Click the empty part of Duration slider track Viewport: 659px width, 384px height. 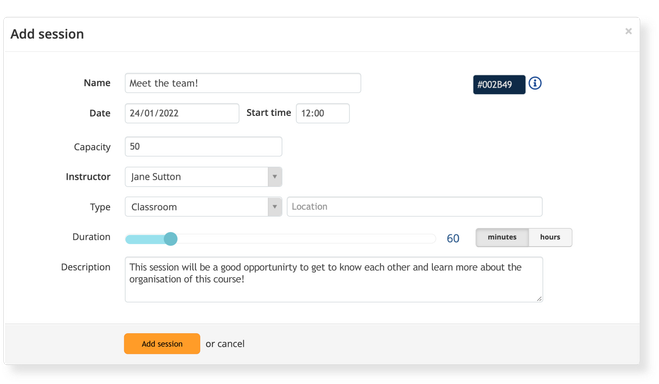tap(307, 239)
